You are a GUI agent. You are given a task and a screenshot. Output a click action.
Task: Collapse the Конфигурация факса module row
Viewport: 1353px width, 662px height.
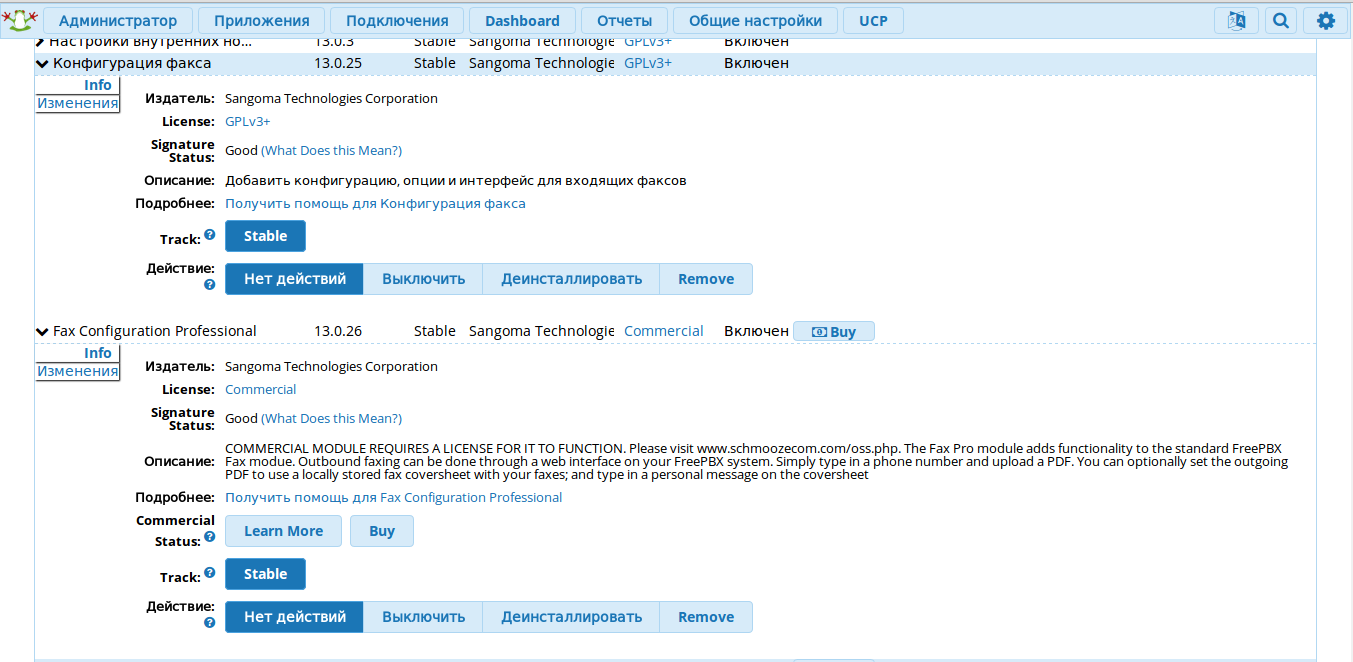[x=42, y=63]
